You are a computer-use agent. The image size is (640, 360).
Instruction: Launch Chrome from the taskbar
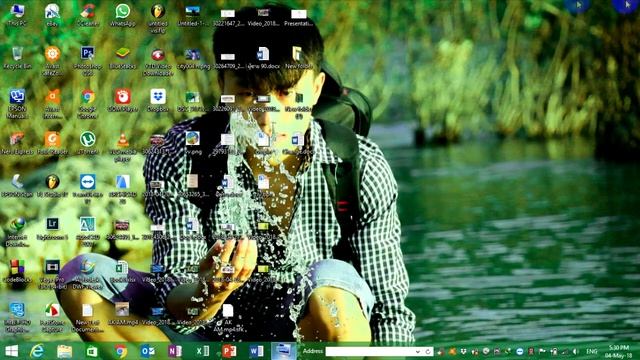120,351
